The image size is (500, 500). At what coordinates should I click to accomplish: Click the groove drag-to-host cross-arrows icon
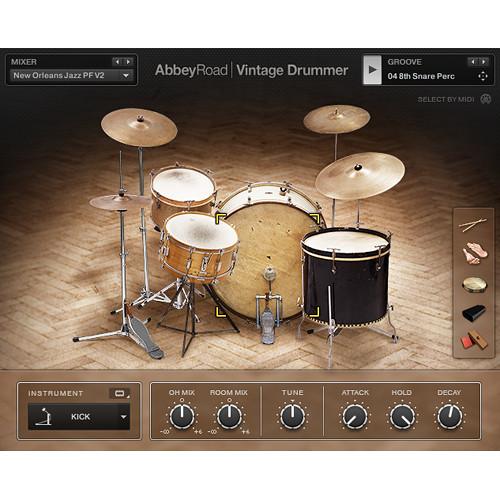[x=483, y=77]
